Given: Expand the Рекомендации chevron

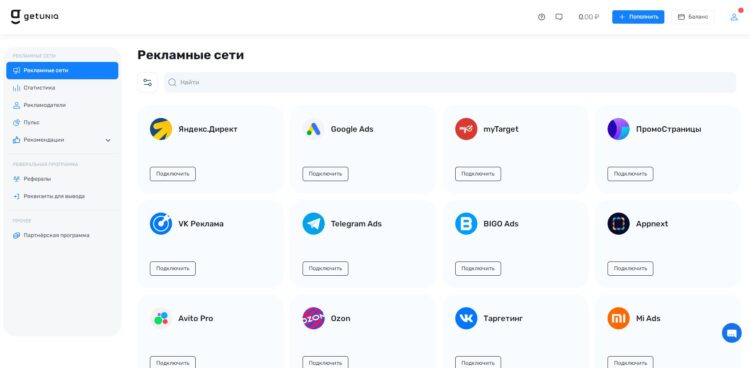Looking at the screenshot, I should (108, 140).
